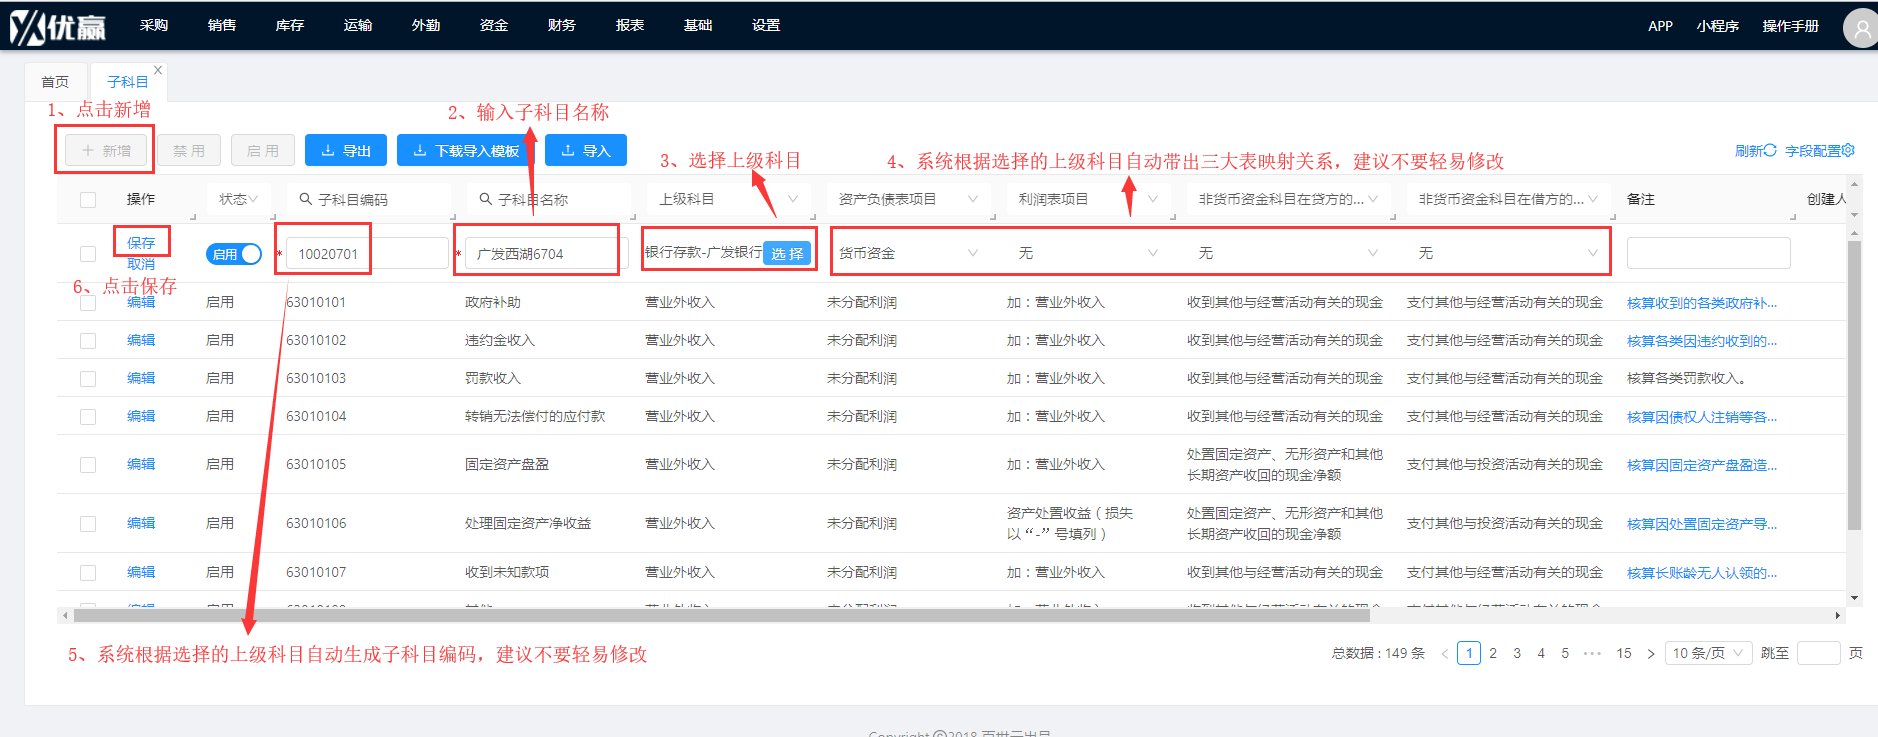Select checkbox for row 63010103
Screen dimensions: 1878x737
tap(88, 379)
